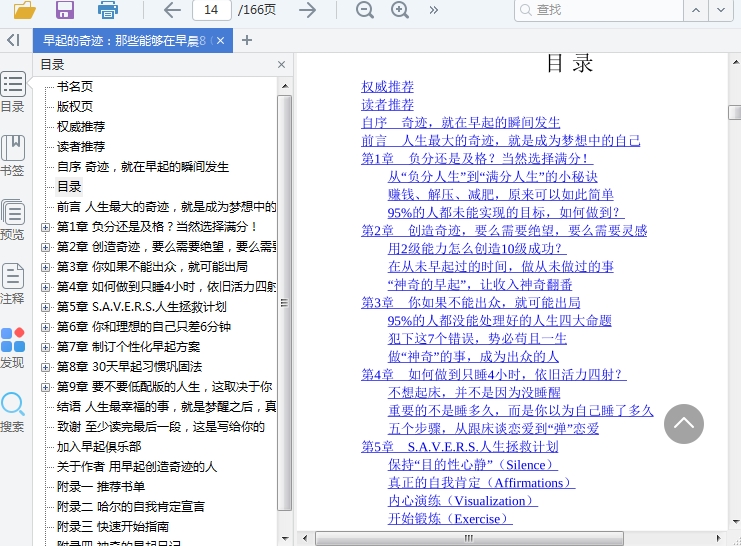The image size is (741, 546).
Task: Zoom out with the minus magnifier
Action: click(364, 9)
